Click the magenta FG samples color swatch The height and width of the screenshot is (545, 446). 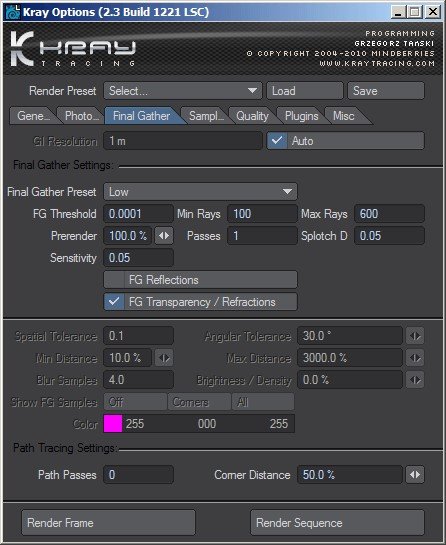[113, 424]
